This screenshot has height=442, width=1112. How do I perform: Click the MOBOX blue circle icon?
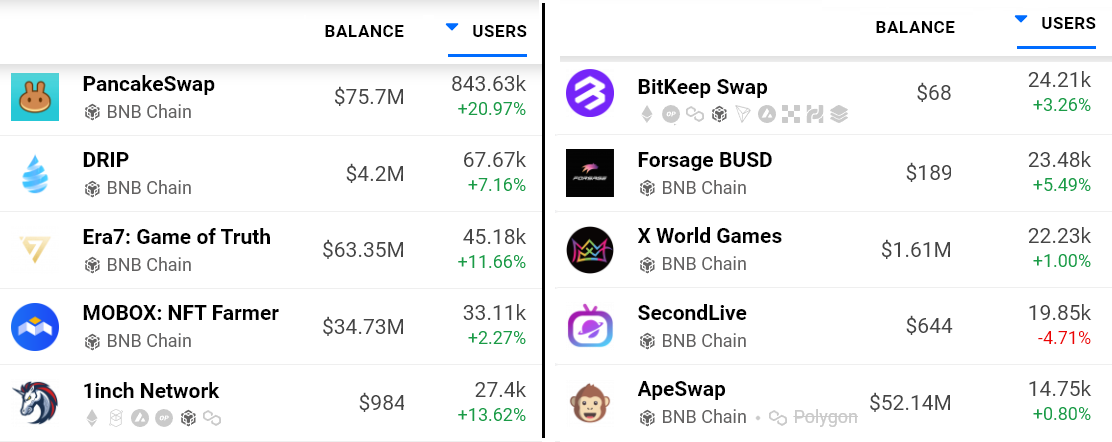35,327
